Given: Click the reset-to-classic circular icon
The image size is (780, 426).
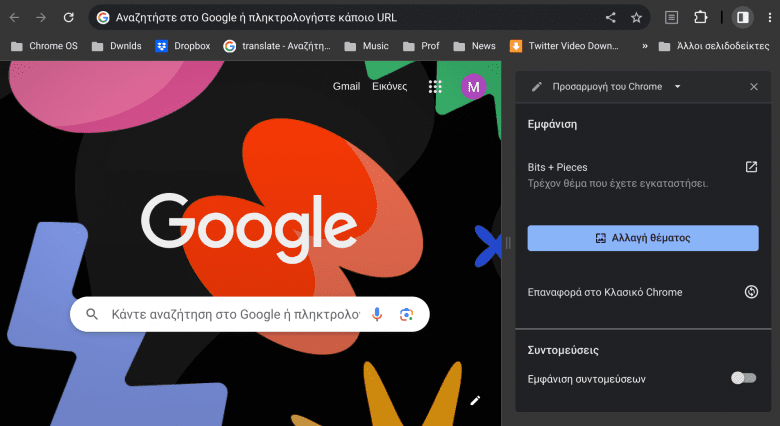Looking at the screenshot, I should click(751, 292).
